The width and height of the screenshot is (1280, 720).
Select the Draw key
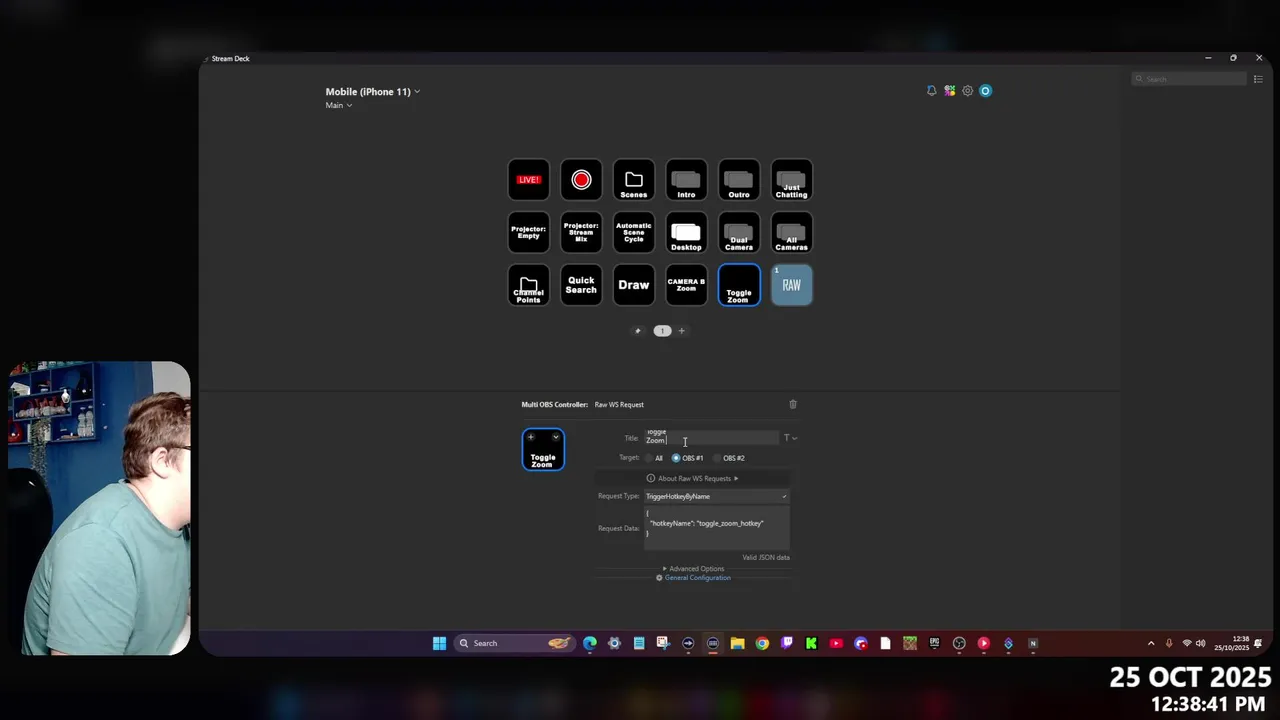[x=634, y=285]
